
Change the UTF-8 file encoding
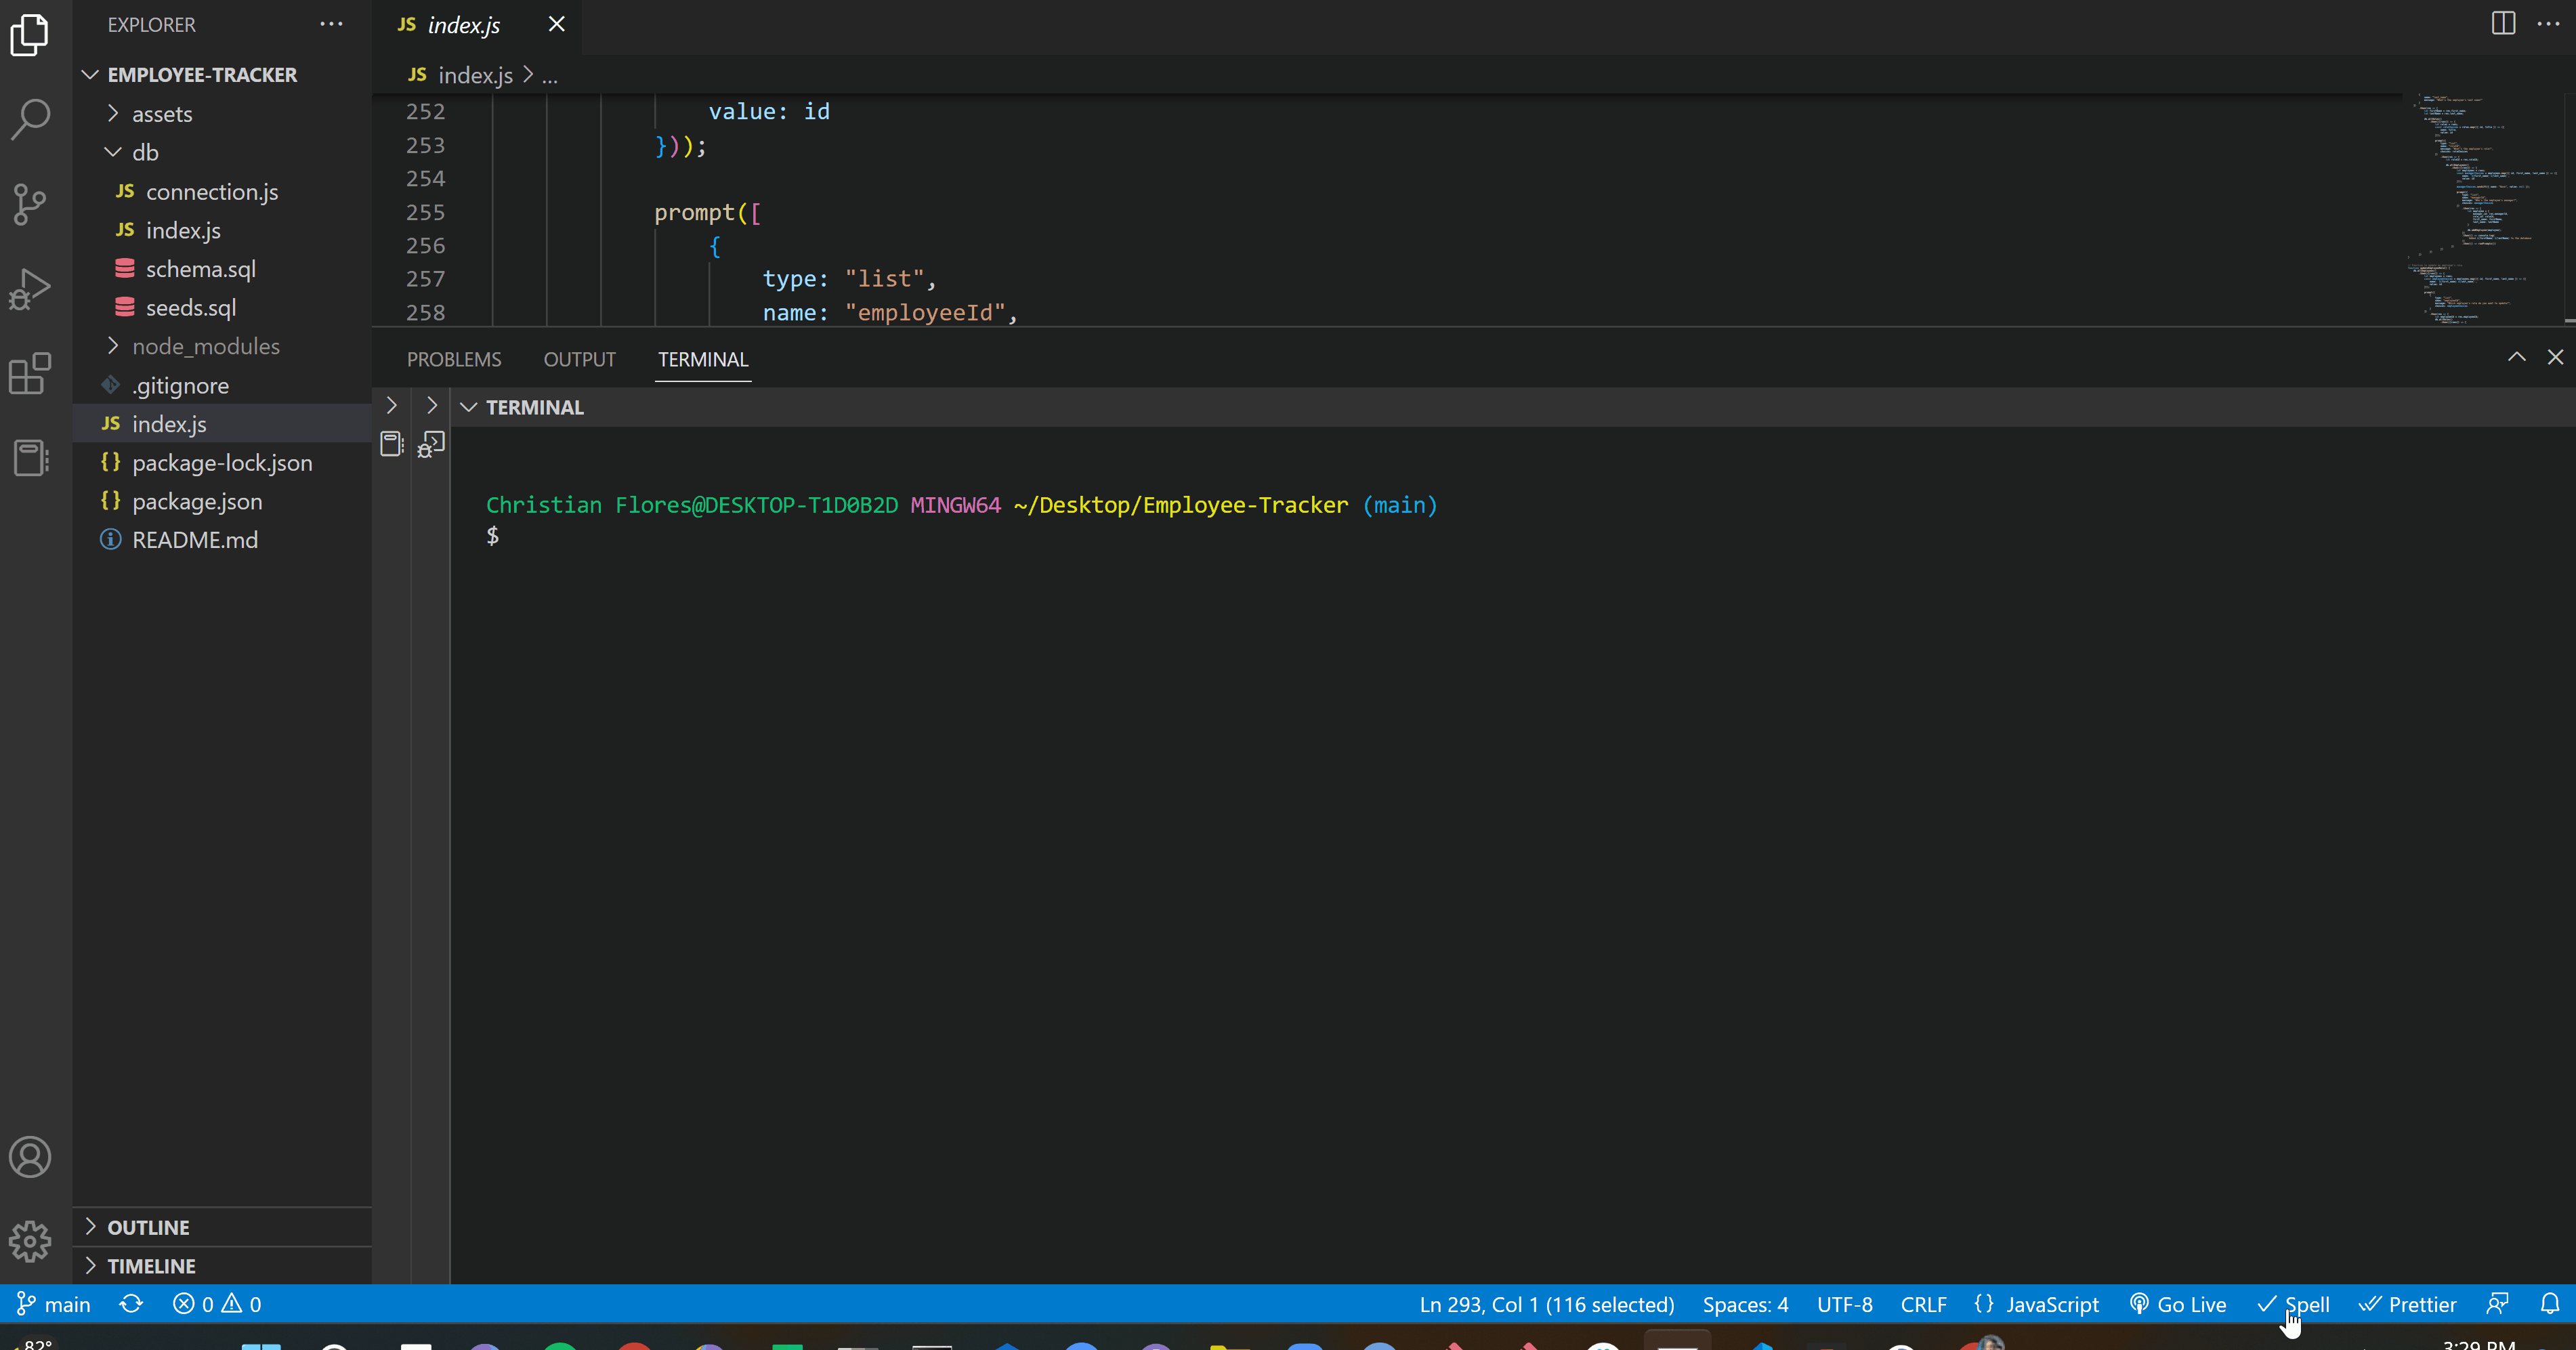(1845, 1304)
